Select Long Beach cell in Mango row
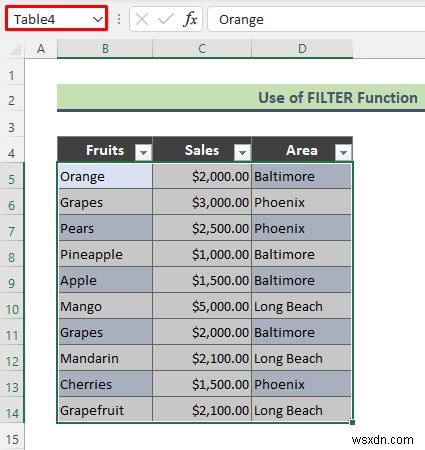 [x=302, y=306]
